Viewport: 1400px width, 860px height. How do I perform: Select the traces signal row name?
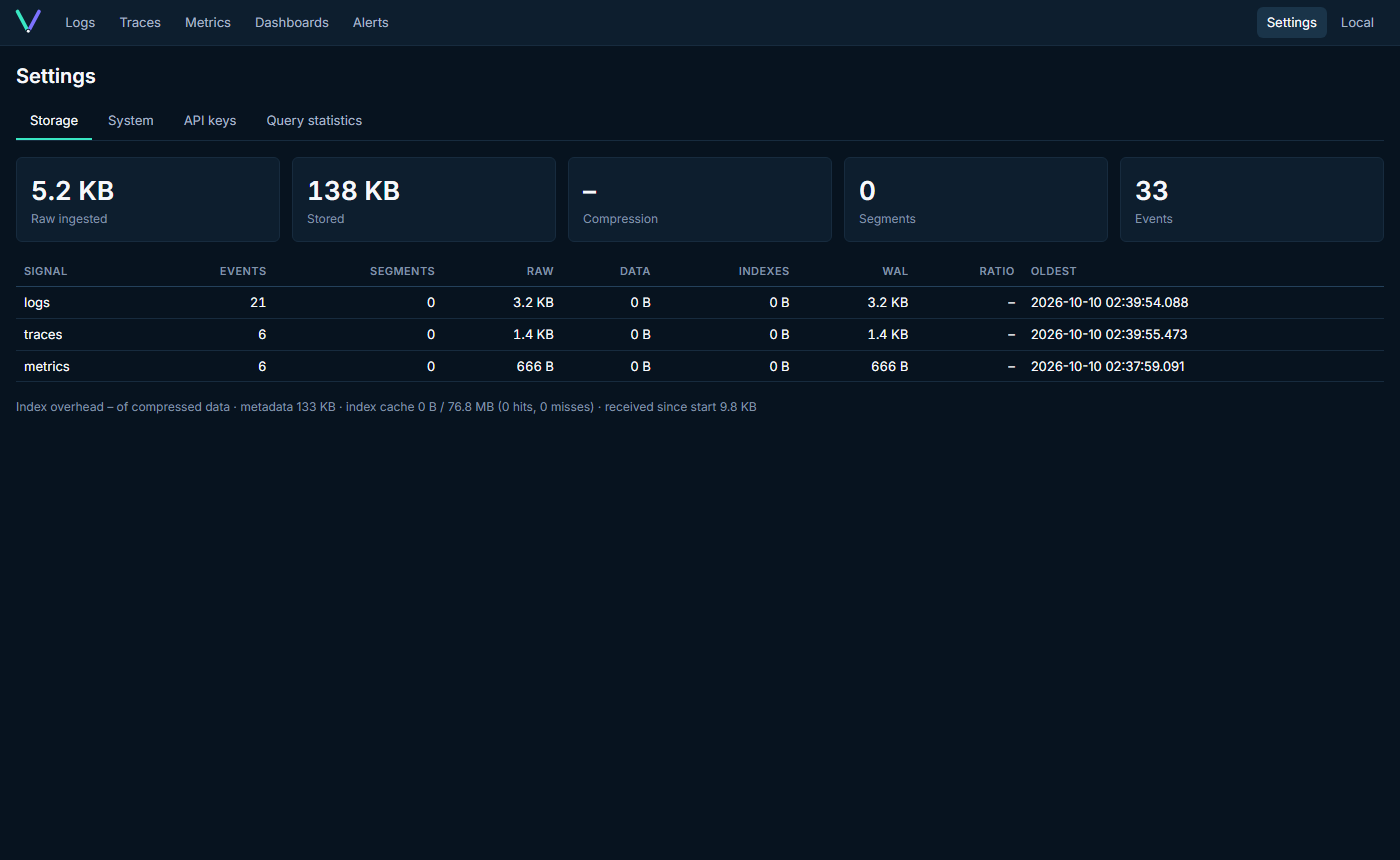pyautogui.click(x=43, y=334)
